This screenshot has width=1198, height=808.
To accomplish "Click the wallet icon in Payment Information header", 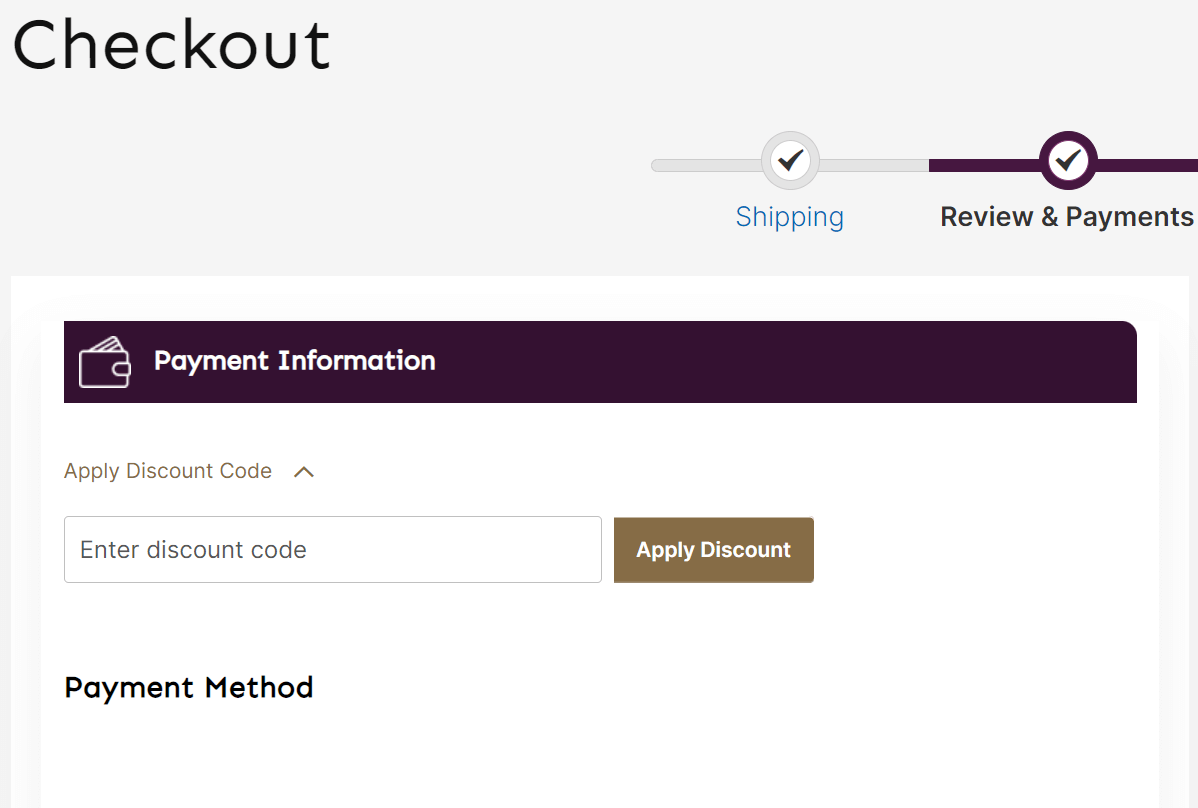I will (x=105, y=362).
